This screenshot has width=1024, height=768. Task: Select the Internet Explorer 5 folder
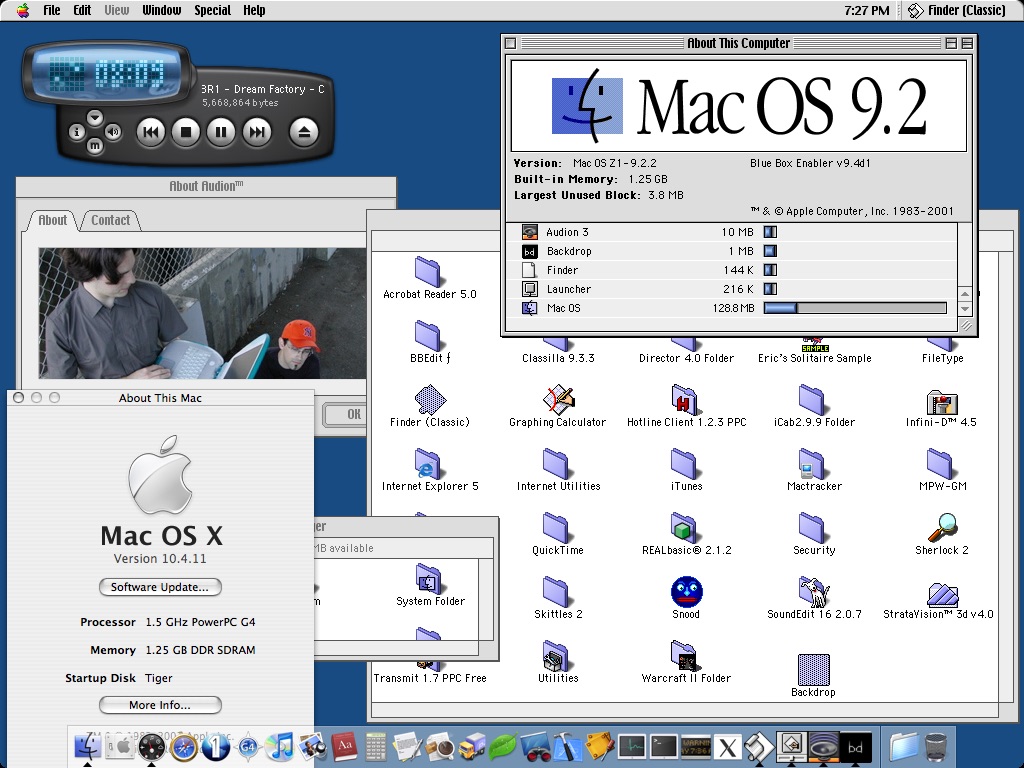[428, 464]
